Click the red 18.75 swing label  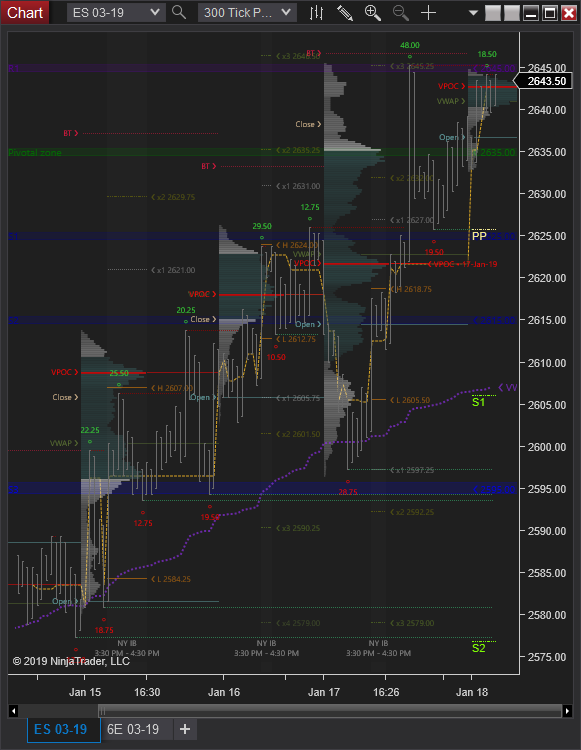pos(104,630)
